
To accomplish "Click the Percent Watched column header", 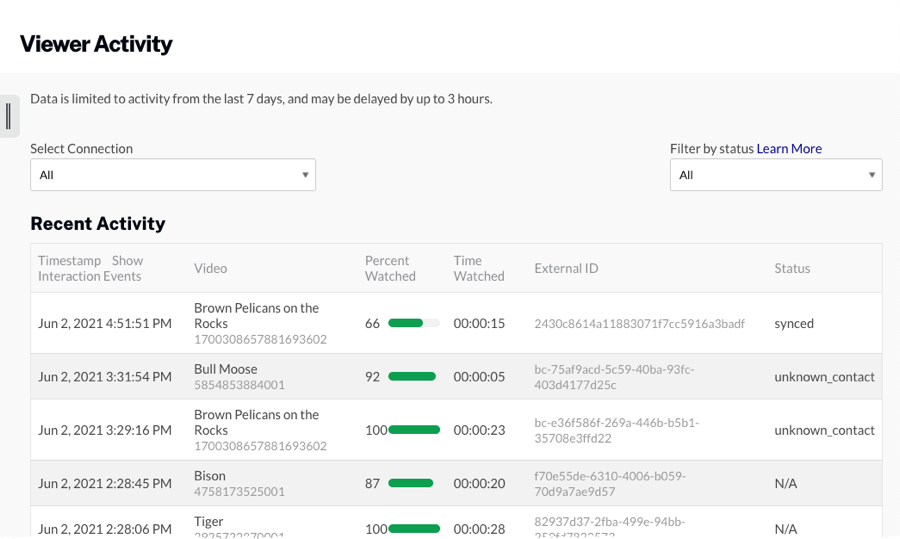I will (x=390, y=268).
